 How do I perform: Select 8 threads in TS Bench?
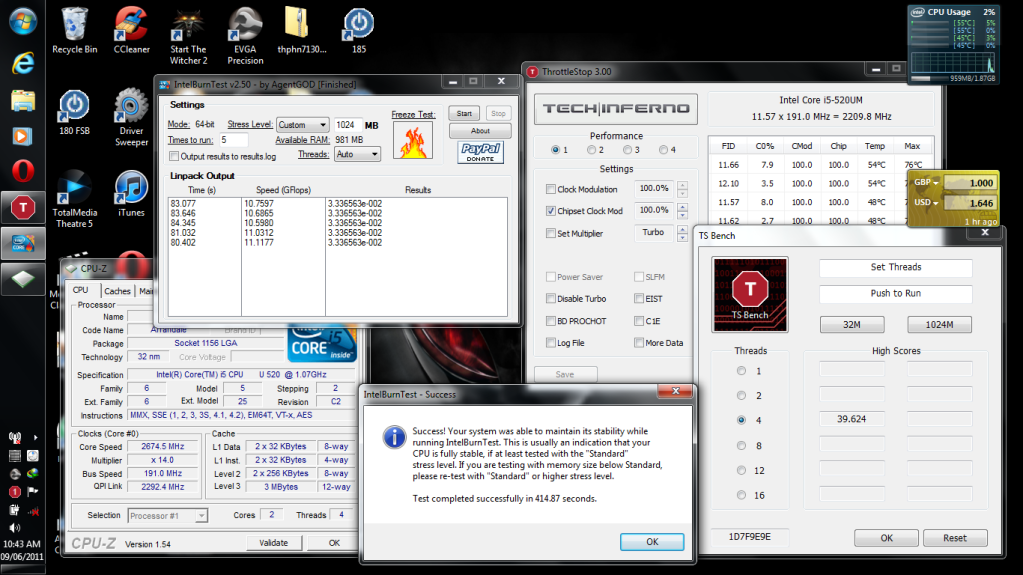741,445
